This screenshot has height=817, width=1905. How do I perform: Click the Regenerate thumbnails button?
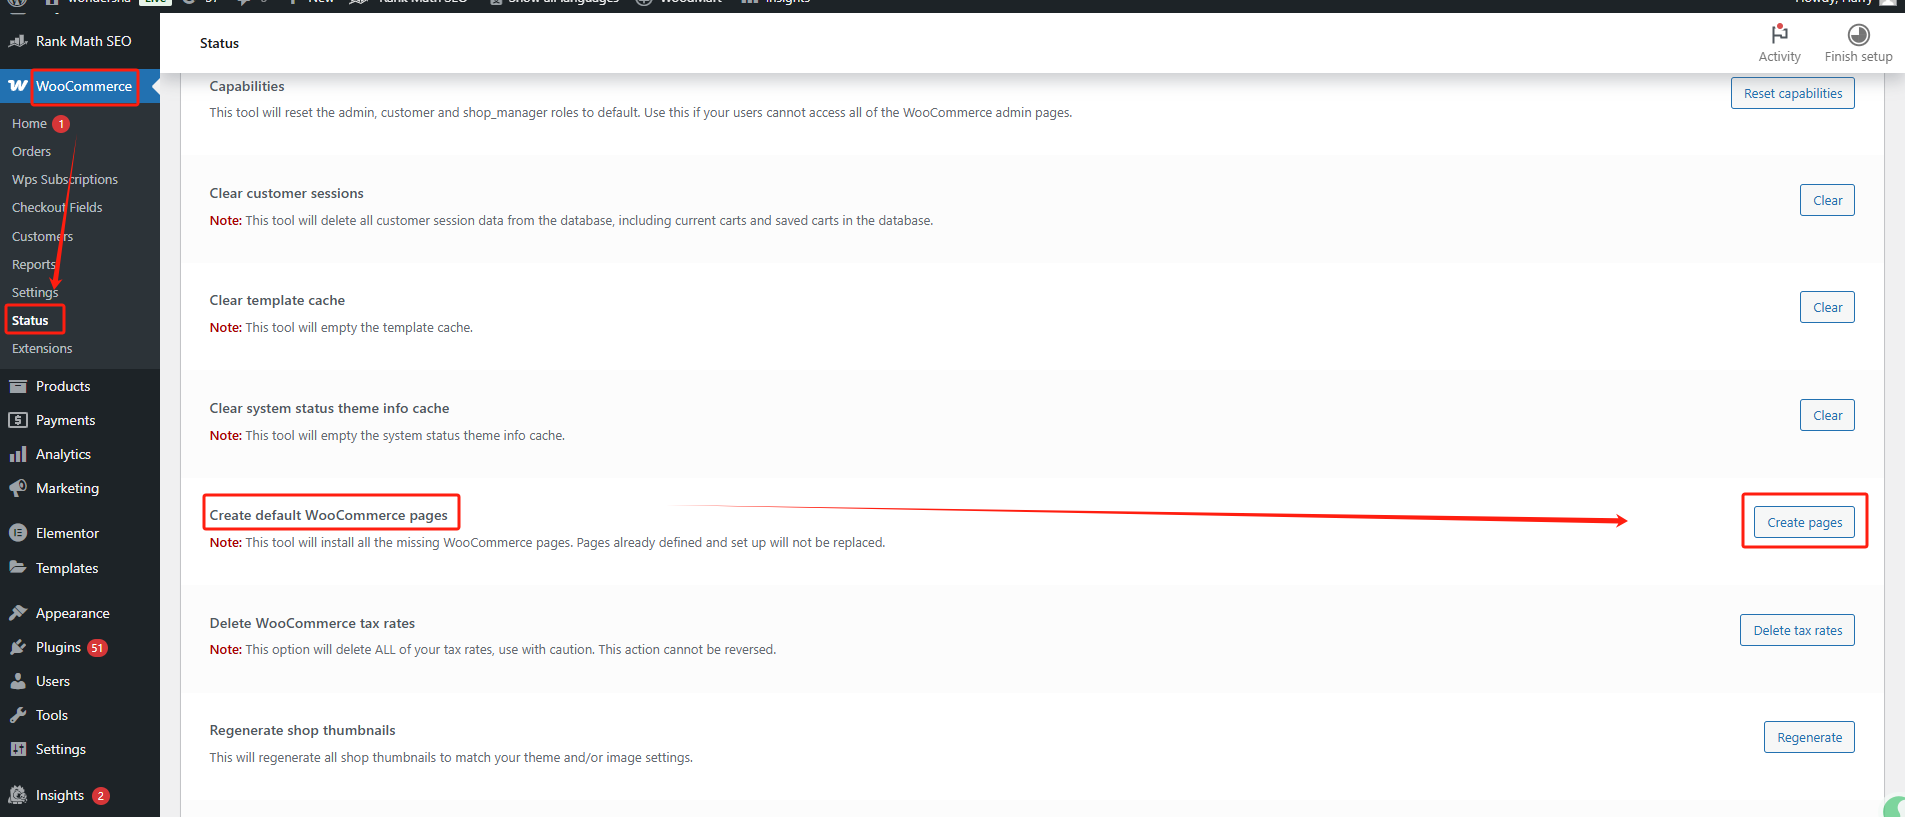[1809, 737]
